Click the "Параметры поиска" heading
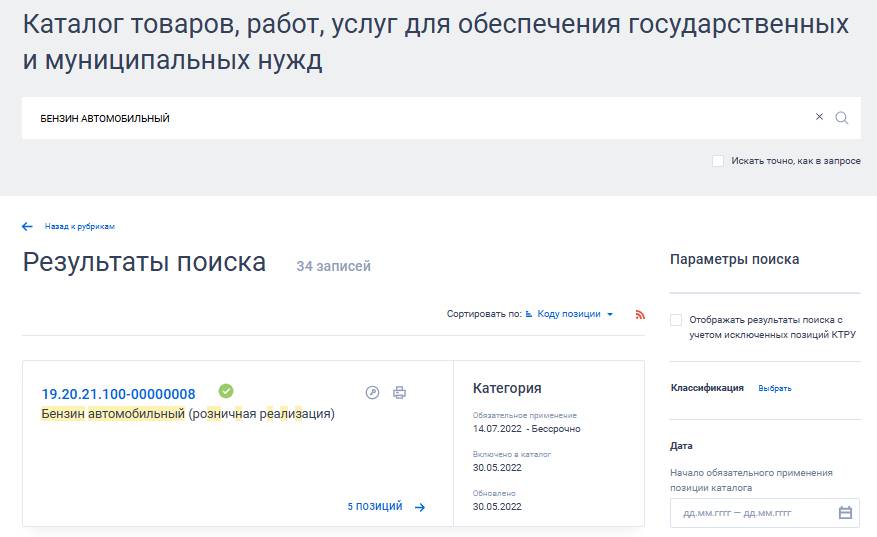The height and width of the screenshot is (537, 877). coord(734,260)
